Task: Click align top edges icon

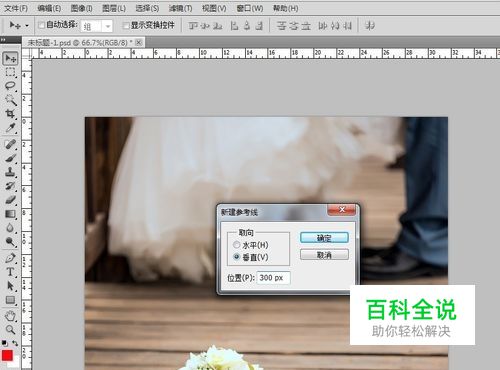Action: pos(193,26)
